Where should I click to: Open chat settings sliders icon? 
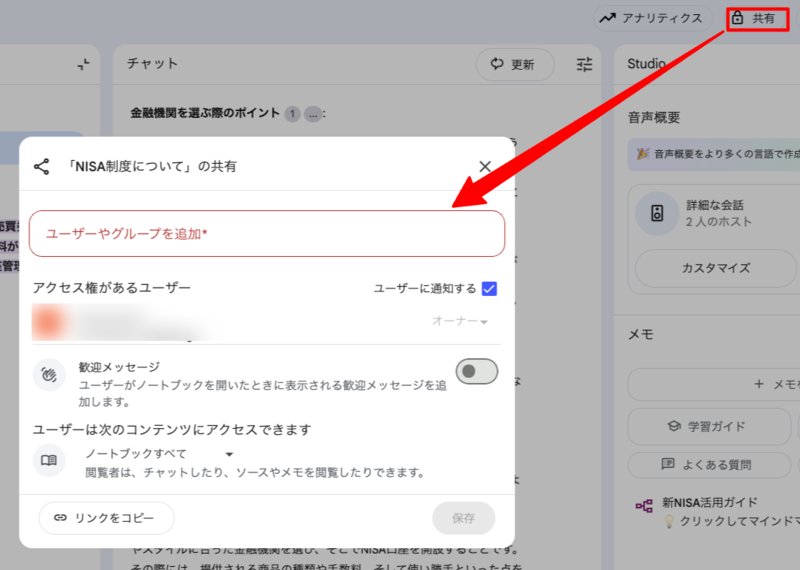pyautogui.click(x=584, y=64)
